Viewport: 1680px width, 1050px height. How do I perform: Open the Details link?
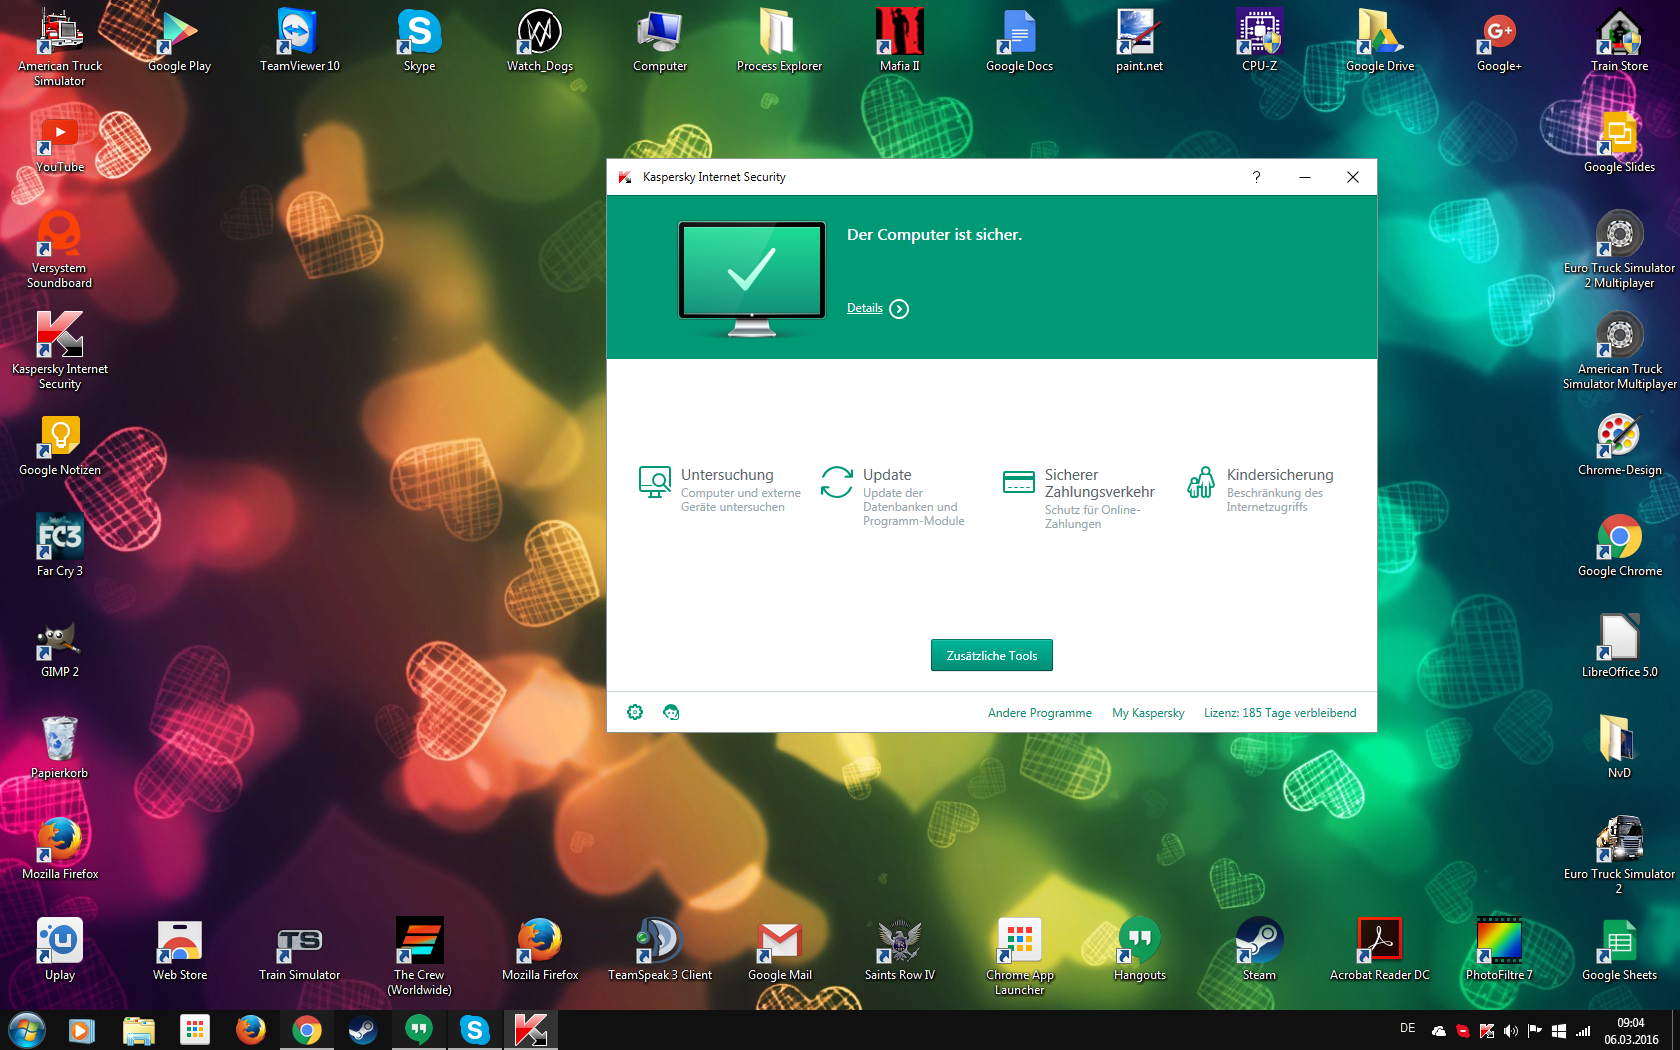pos(865,308)
